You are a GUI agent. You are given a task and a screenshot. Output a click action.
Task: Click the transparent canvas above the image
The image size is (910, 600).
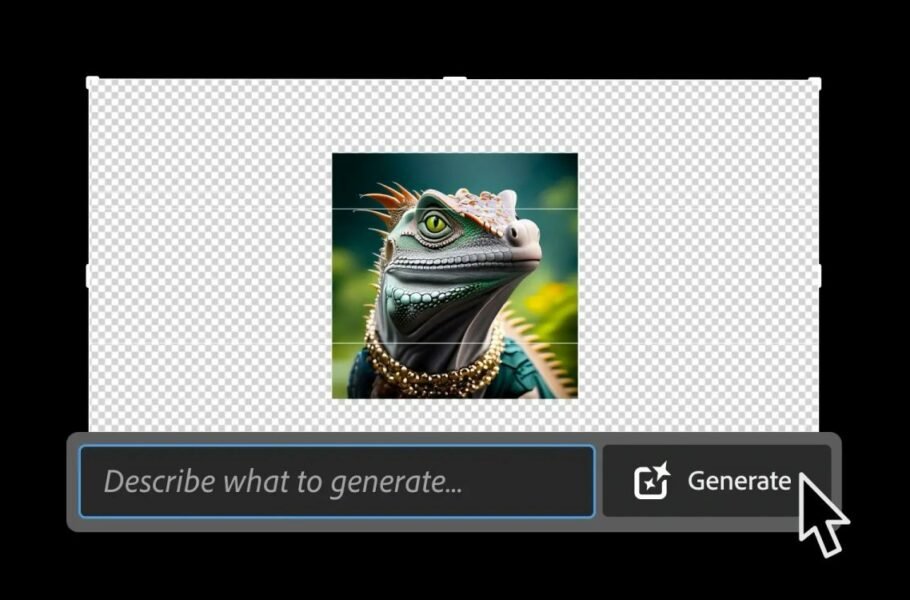coord(454,115)
